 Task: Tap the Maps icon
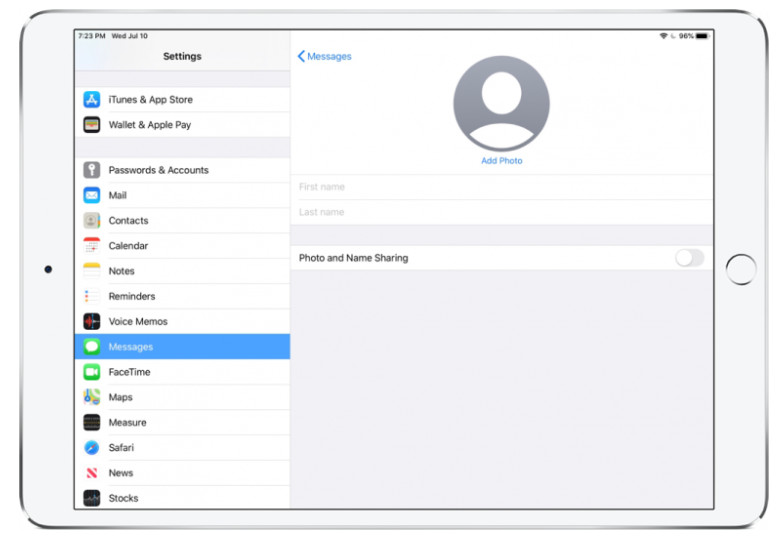92,397
